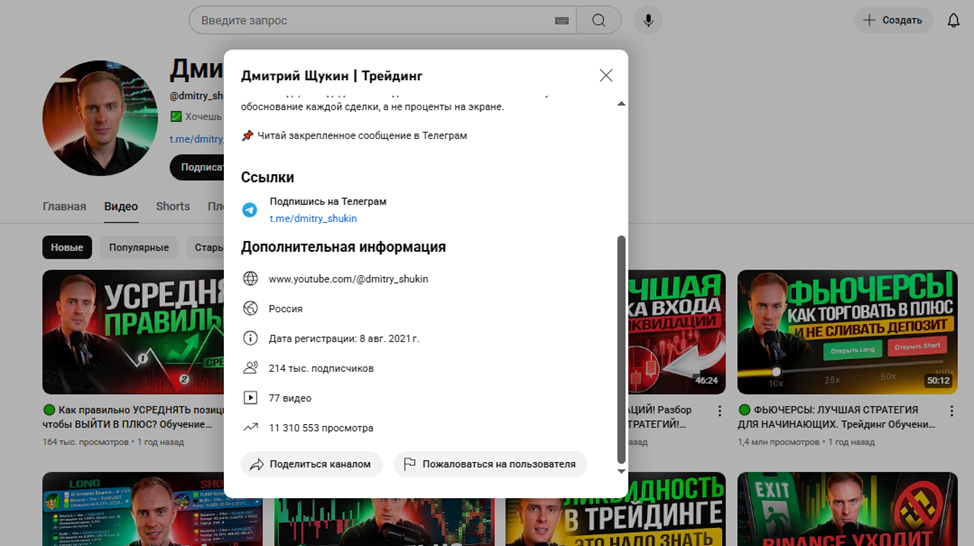
Task: Click the 11 310 553 просмотра text
Action: 321,428
